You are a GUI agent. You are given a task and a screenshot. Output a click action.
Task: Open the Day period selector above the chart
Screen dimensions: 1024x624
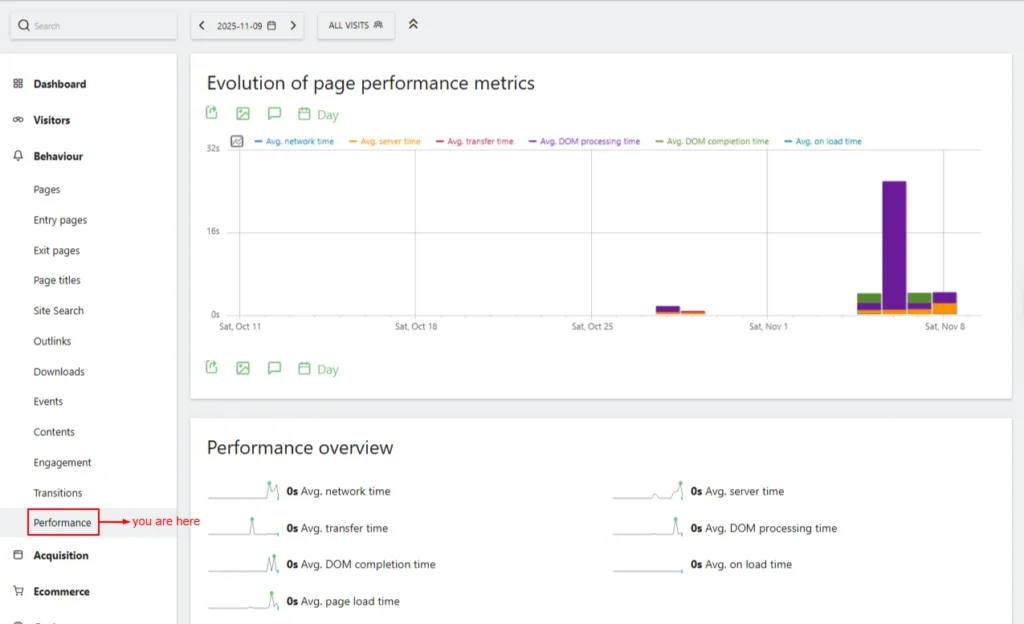319,115
